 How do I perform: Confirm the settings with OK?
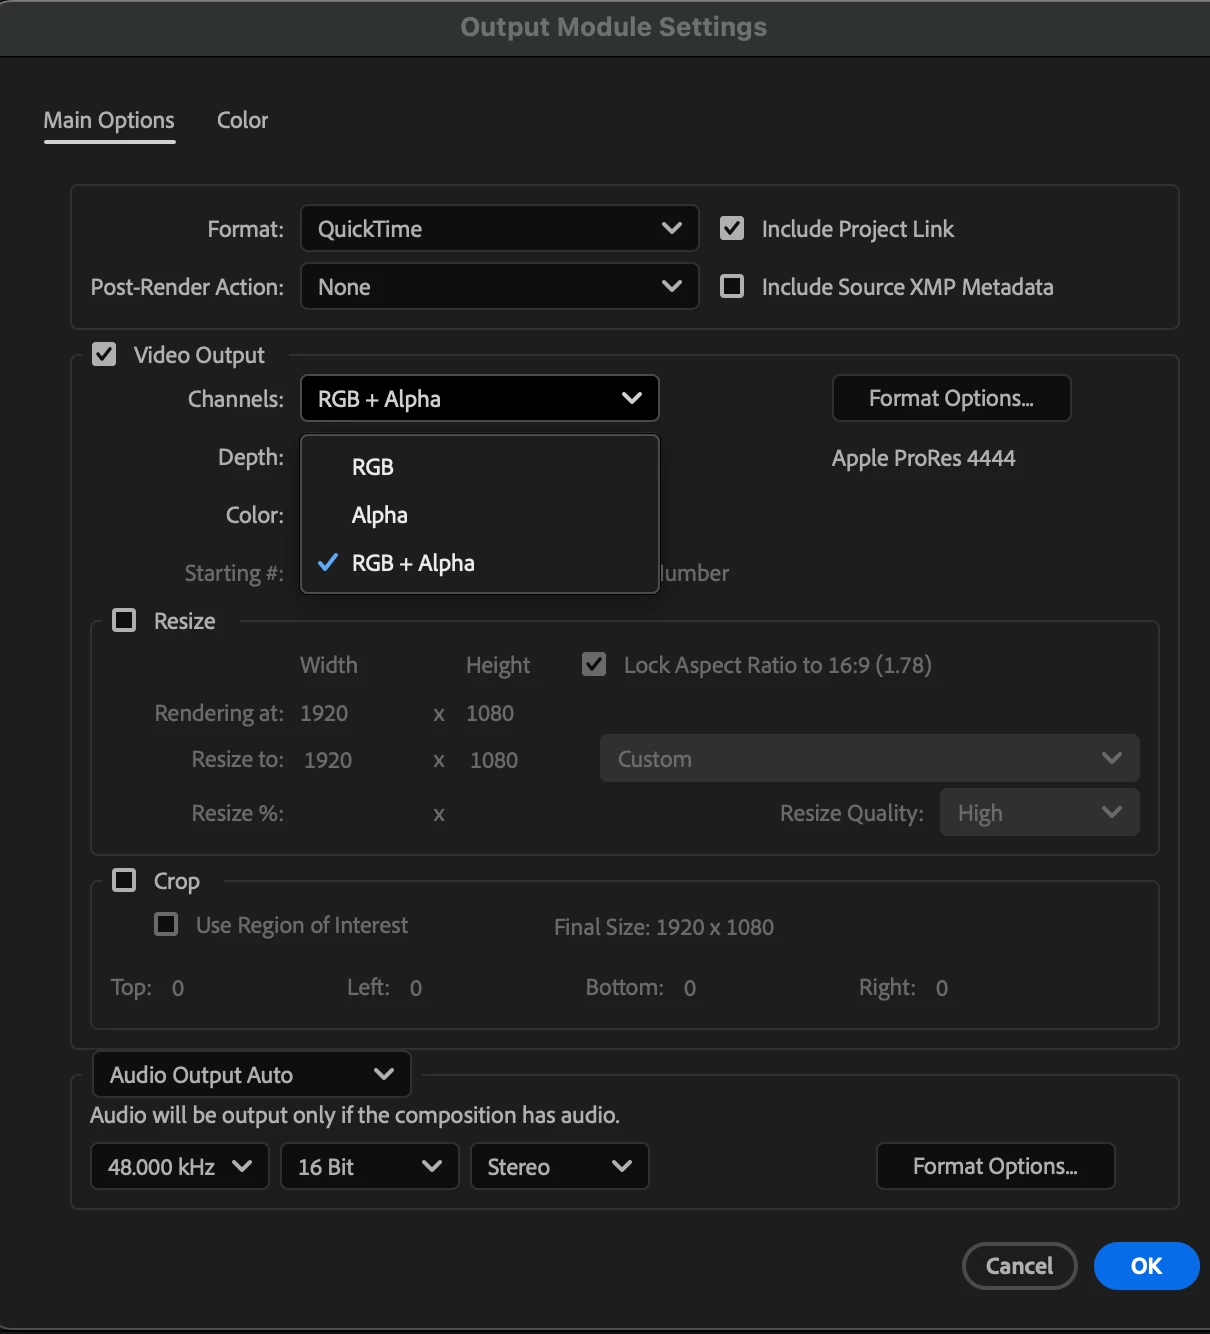click(x=1146, y=1266)
